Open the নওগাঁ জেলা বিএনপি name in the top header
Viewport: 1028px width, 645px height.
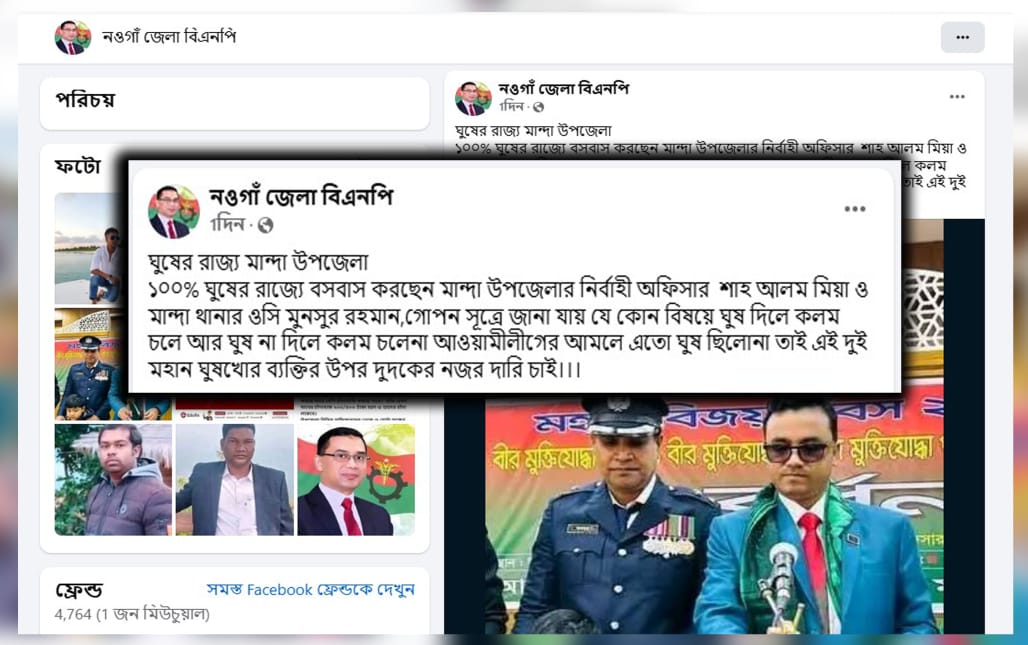click(x=169, y=36)
